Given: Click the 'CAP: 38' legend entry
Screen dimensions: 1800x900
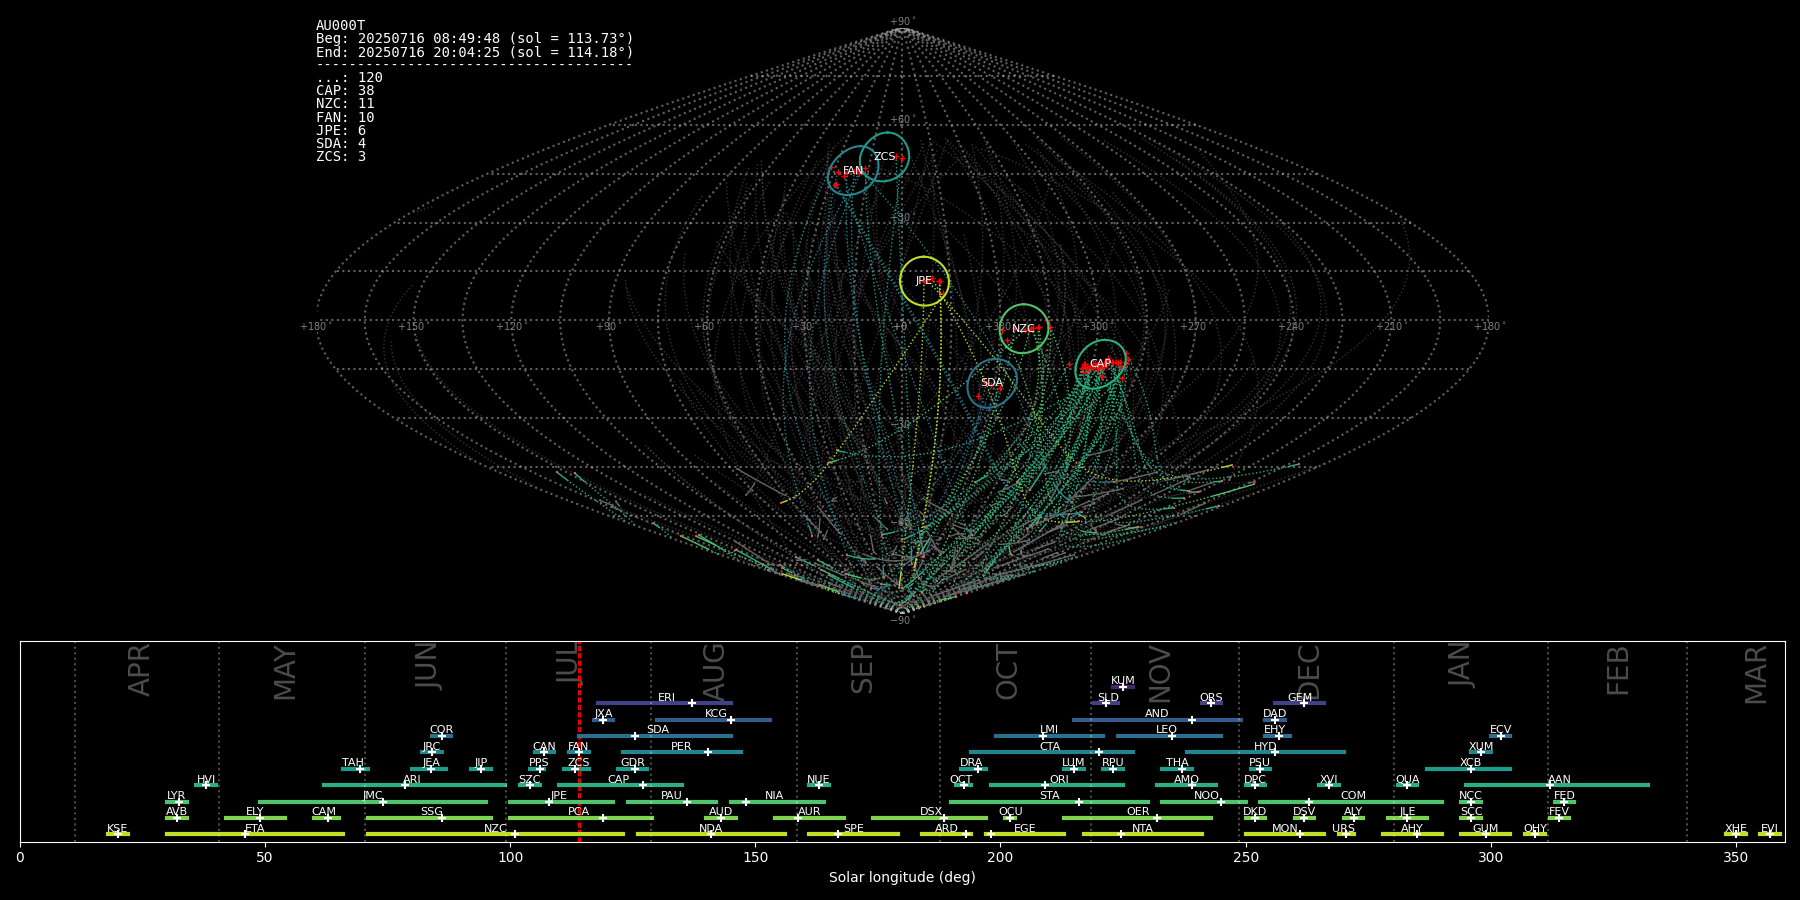Looking at the screenshot, I should tap(345, 91).
